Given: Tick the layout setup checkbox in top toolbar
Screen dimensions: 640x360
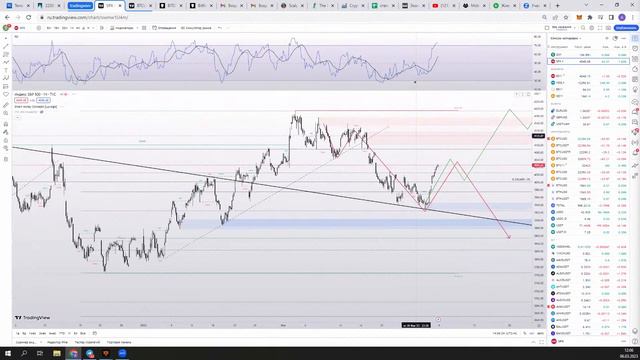Looking at the screenshot, I should [x=547, y=28].
